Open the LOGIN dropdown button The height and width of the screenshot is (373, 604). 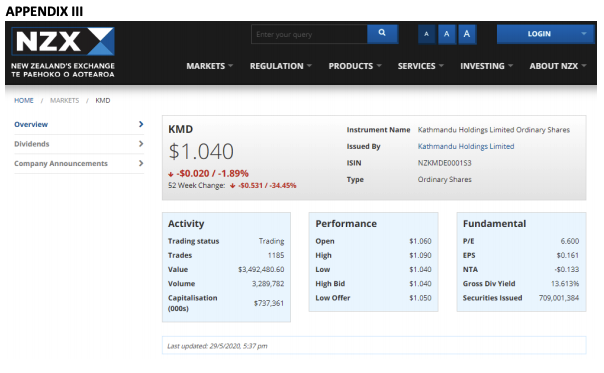click(x=545, y=34)
